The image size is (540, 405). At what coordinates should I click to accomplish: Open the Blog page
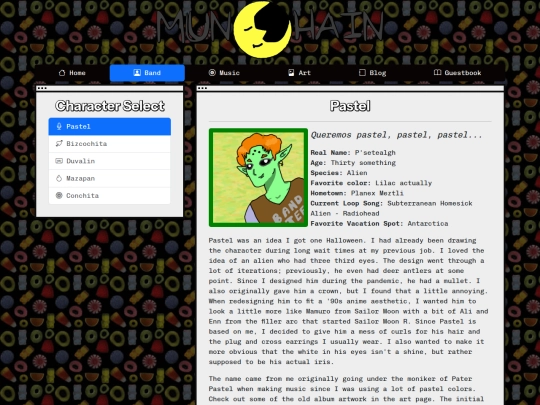[x=372, y=73]
